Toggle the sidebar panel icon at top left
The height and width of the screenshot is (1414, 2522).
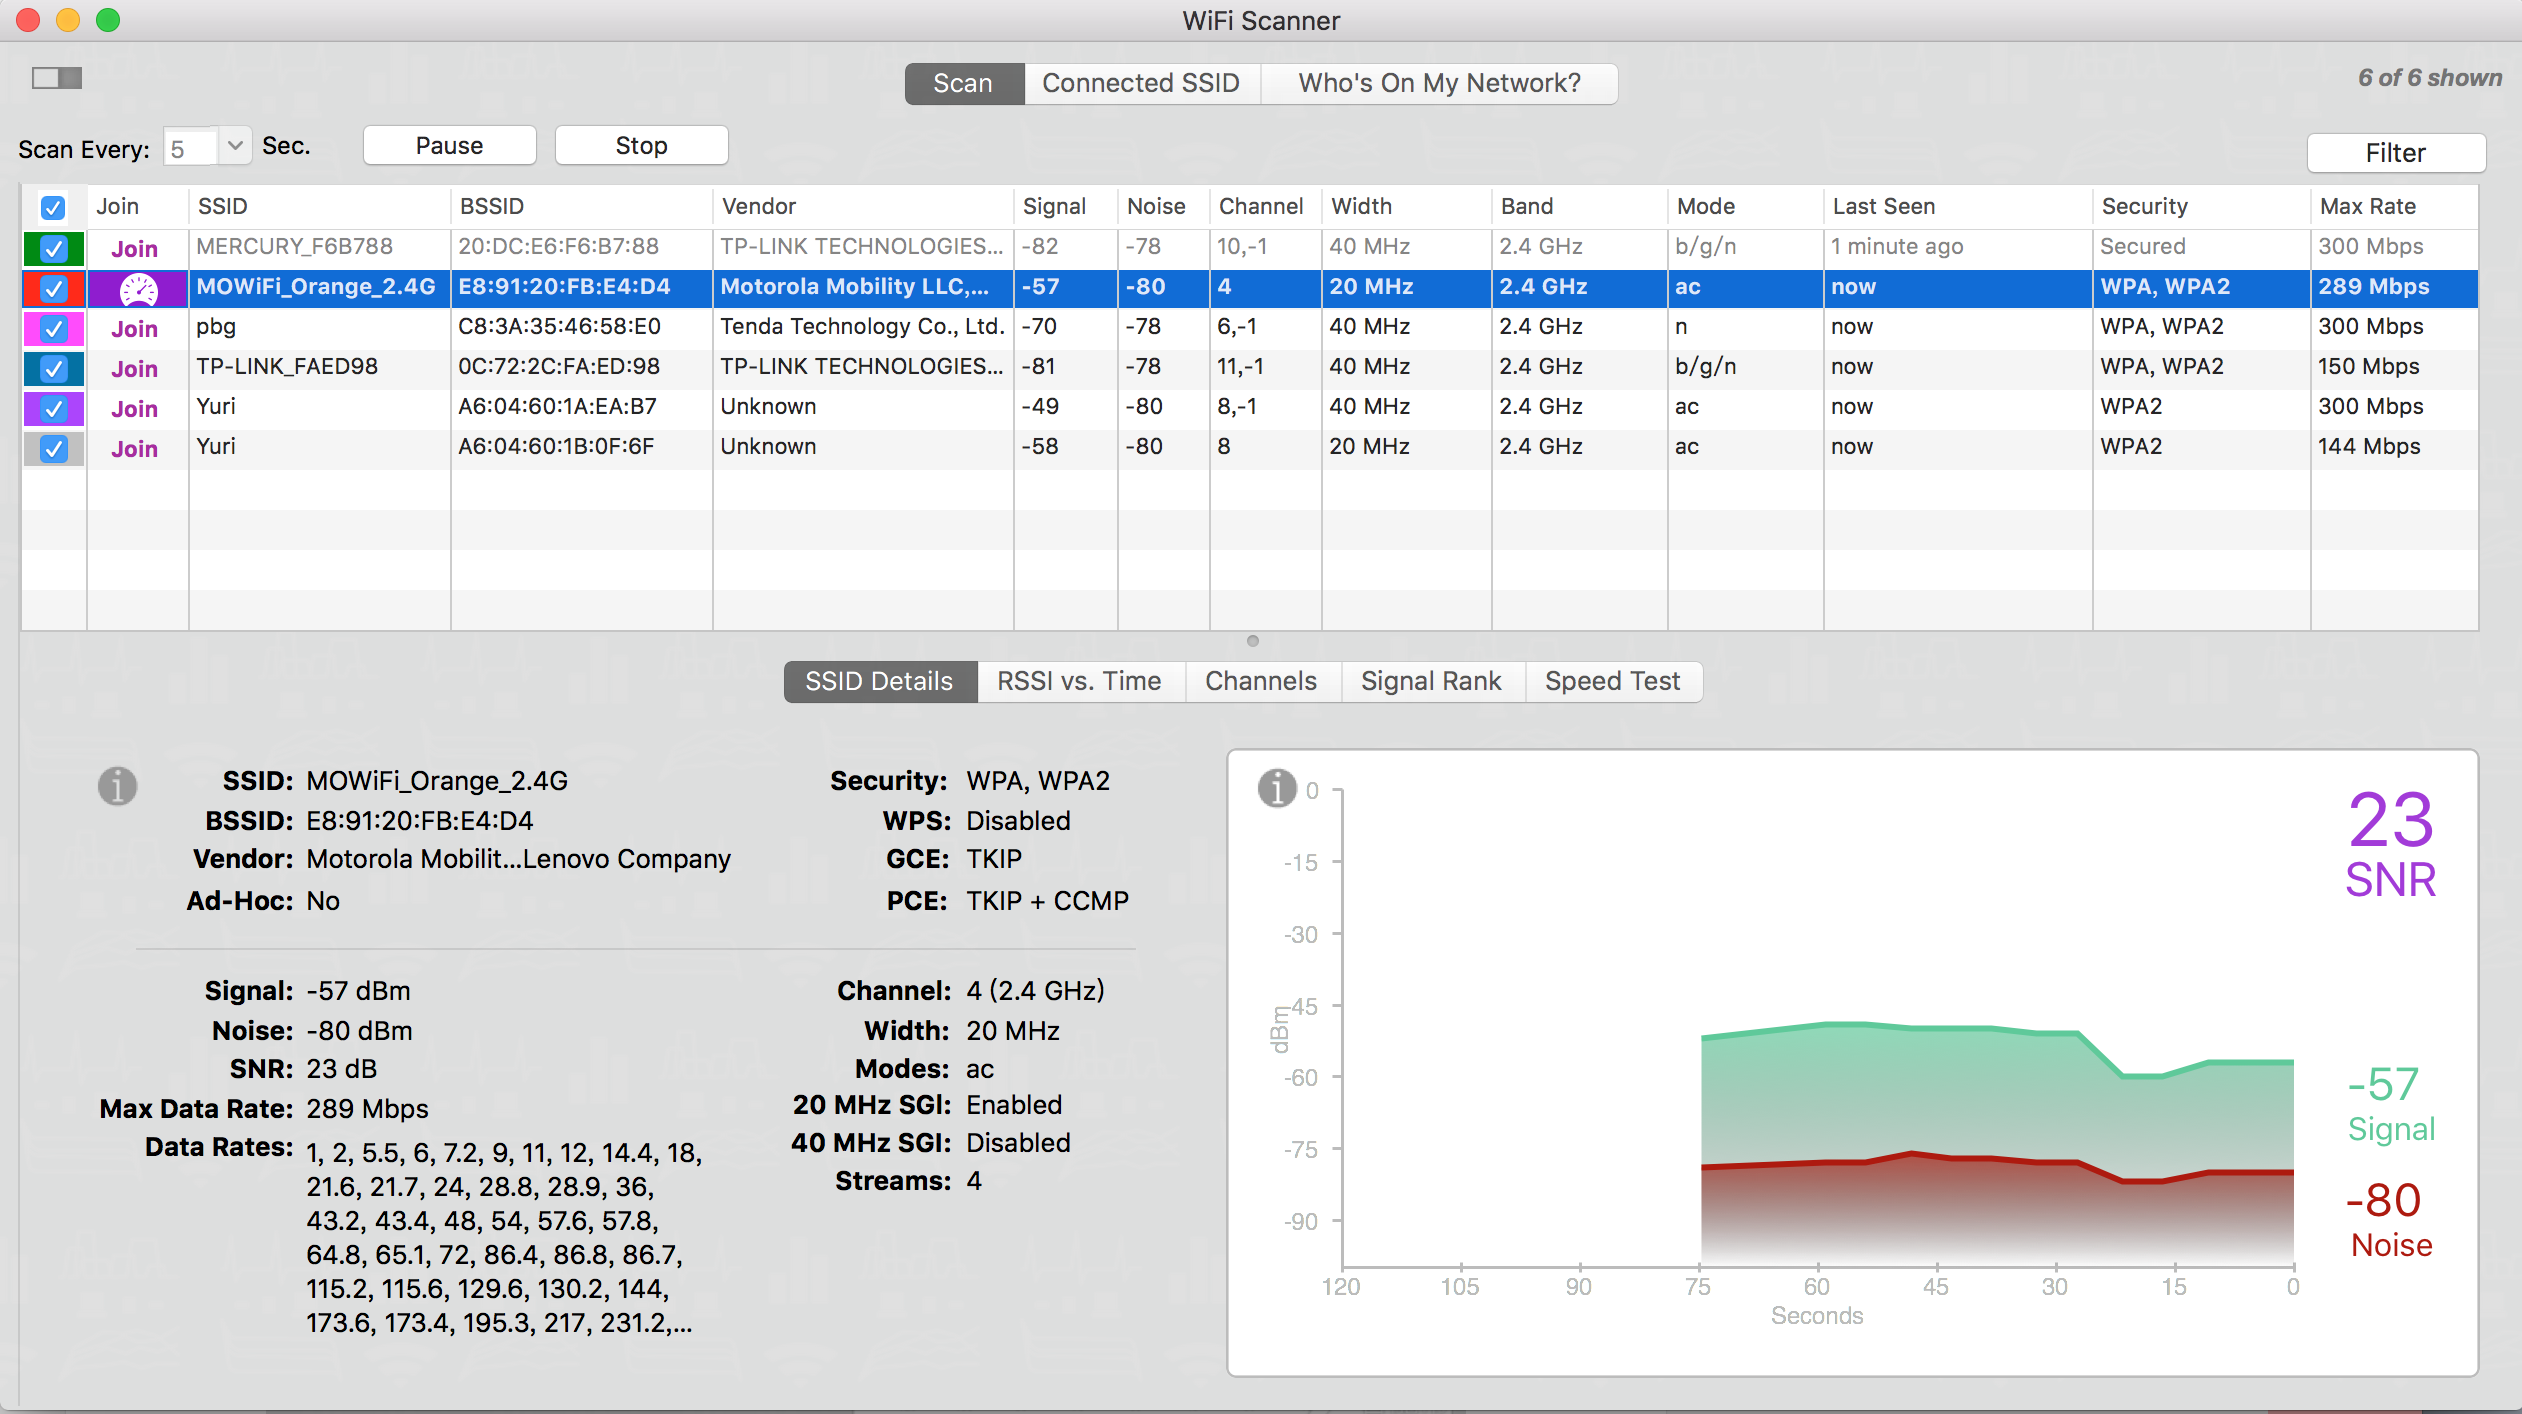[57, 78]
